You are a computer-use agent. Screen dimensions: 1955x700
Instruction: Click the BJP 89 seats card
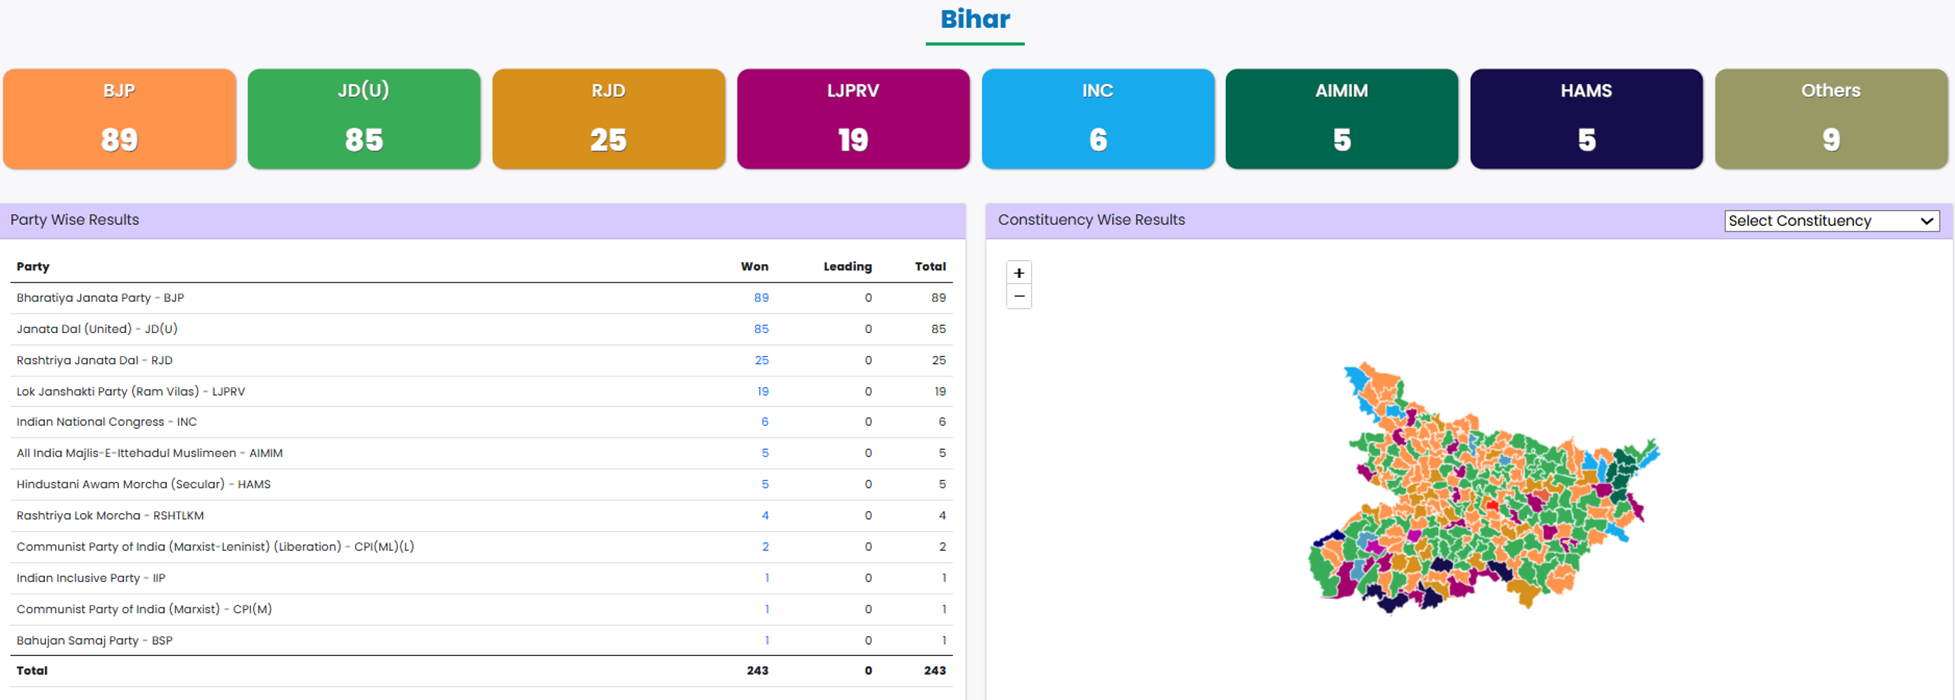[x=120, y=119]
